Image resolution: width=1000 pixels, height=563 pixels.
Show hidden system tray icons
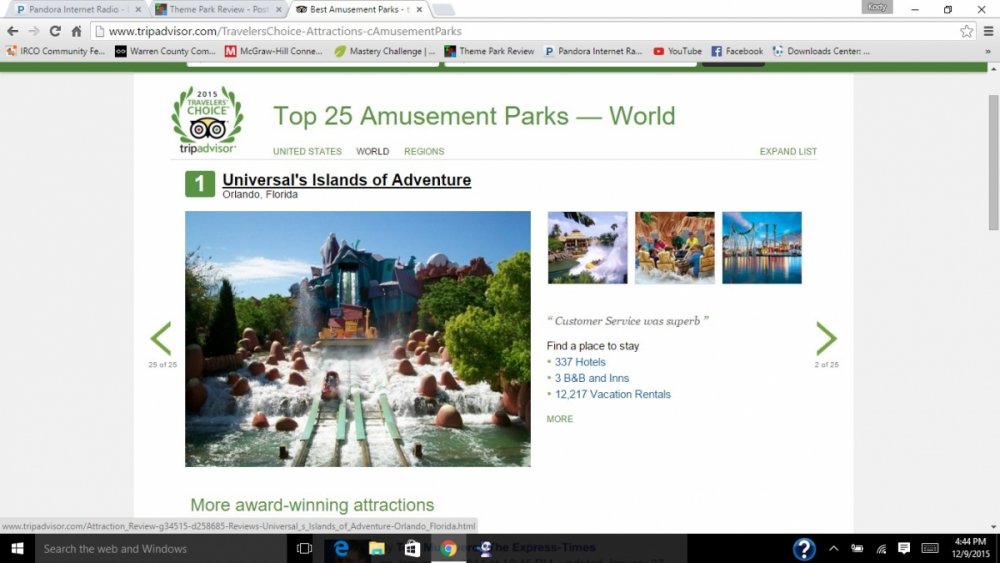[834, 548]
